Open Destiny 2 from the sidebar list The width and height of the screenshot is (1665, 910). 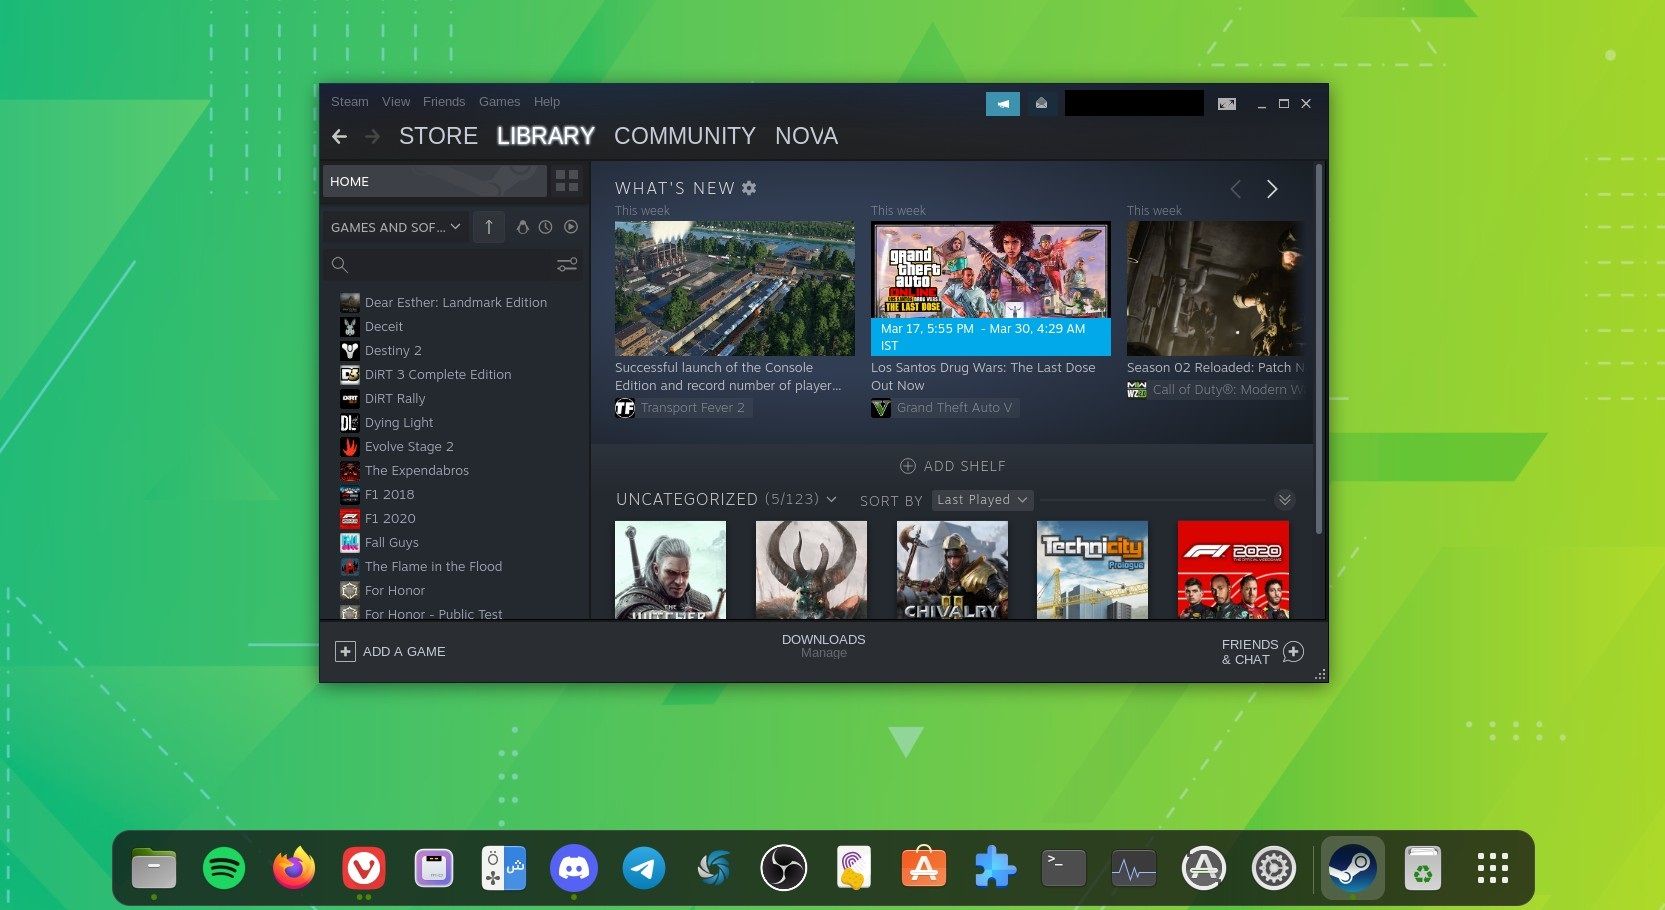[393, 350]
